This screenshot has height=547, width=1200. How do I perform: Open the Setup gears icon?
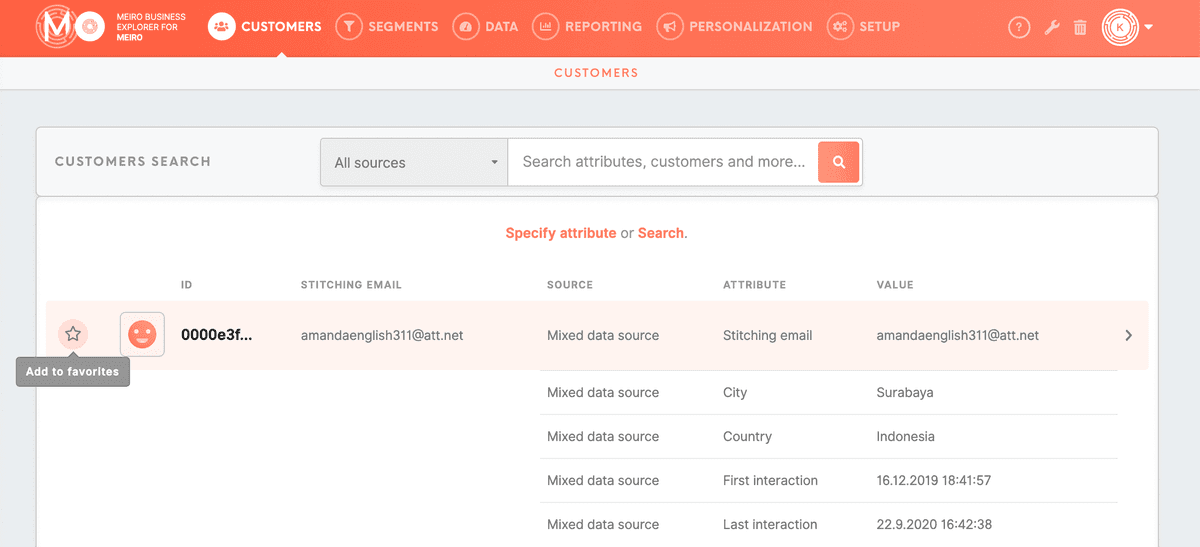tap(840, 27)
